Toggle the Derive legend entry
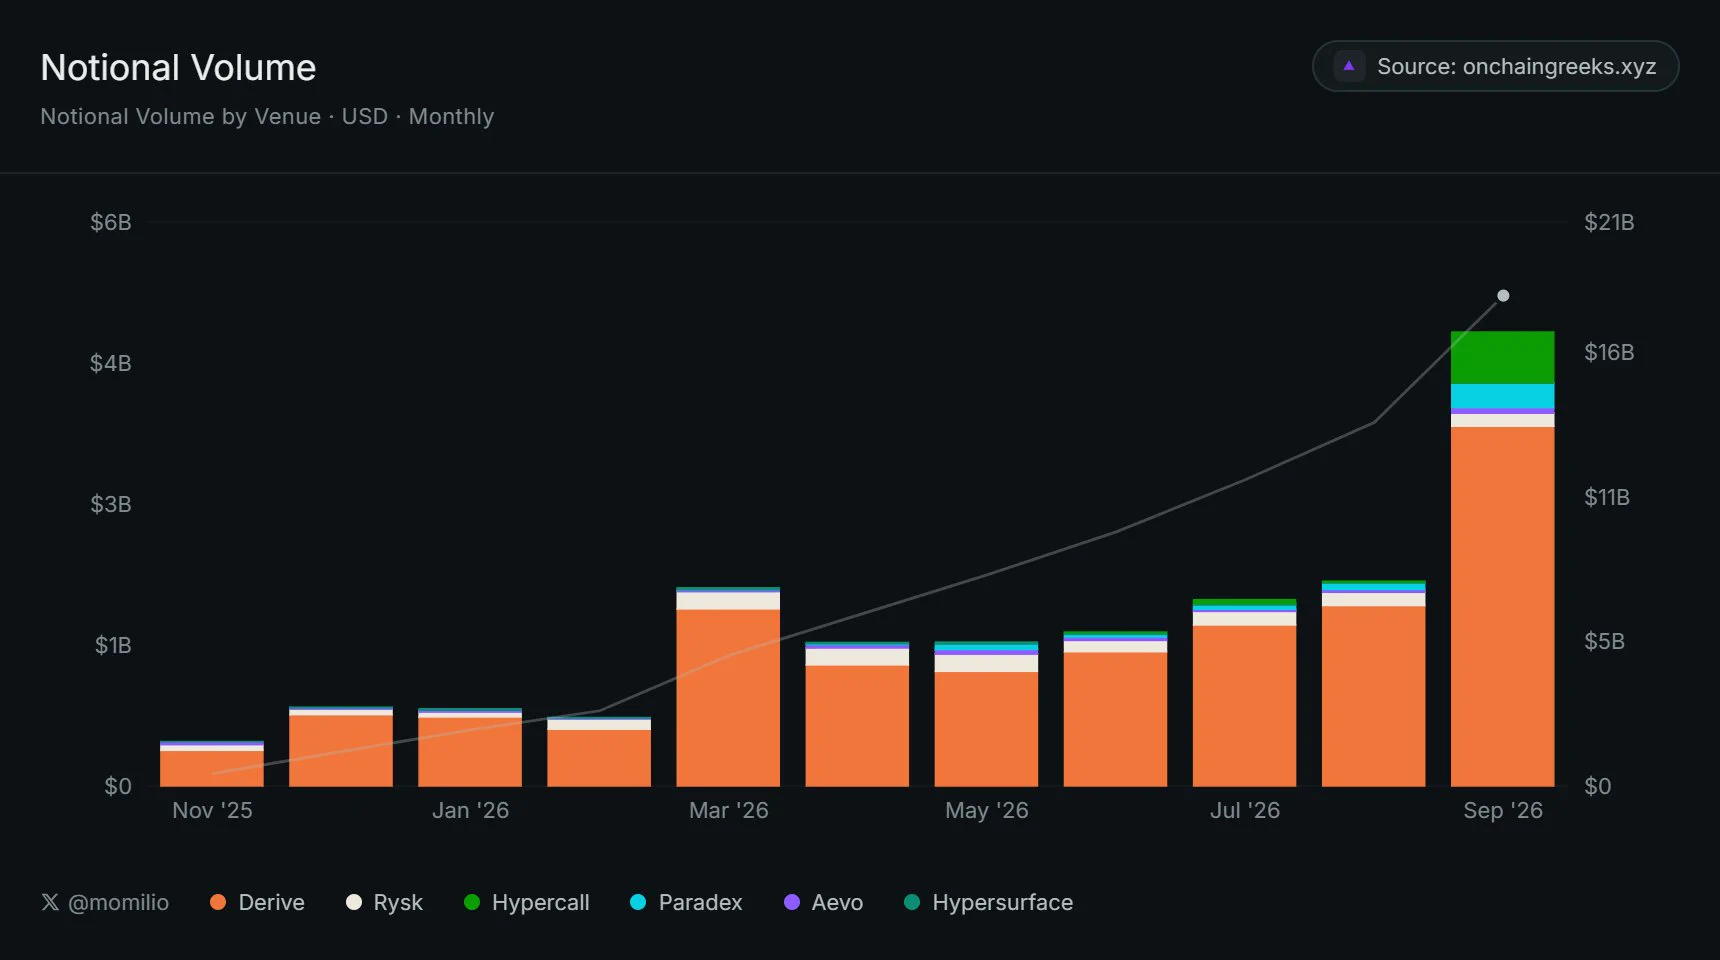Image resolution: width=1720 pixels, height=960 pixels. pos(257,902)
